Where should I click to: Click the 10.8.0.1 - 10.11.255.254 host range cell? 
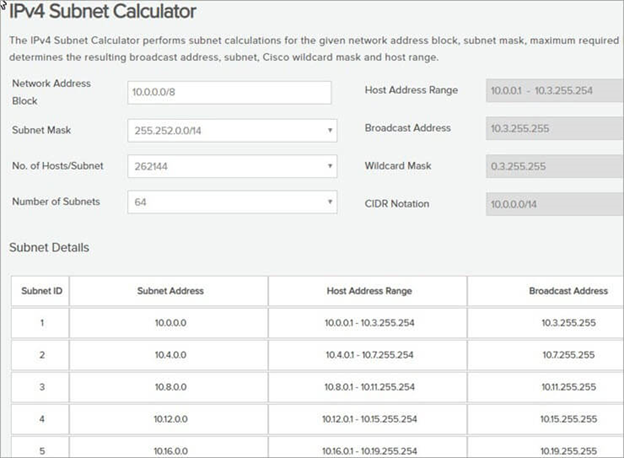[x=369, y=388]
